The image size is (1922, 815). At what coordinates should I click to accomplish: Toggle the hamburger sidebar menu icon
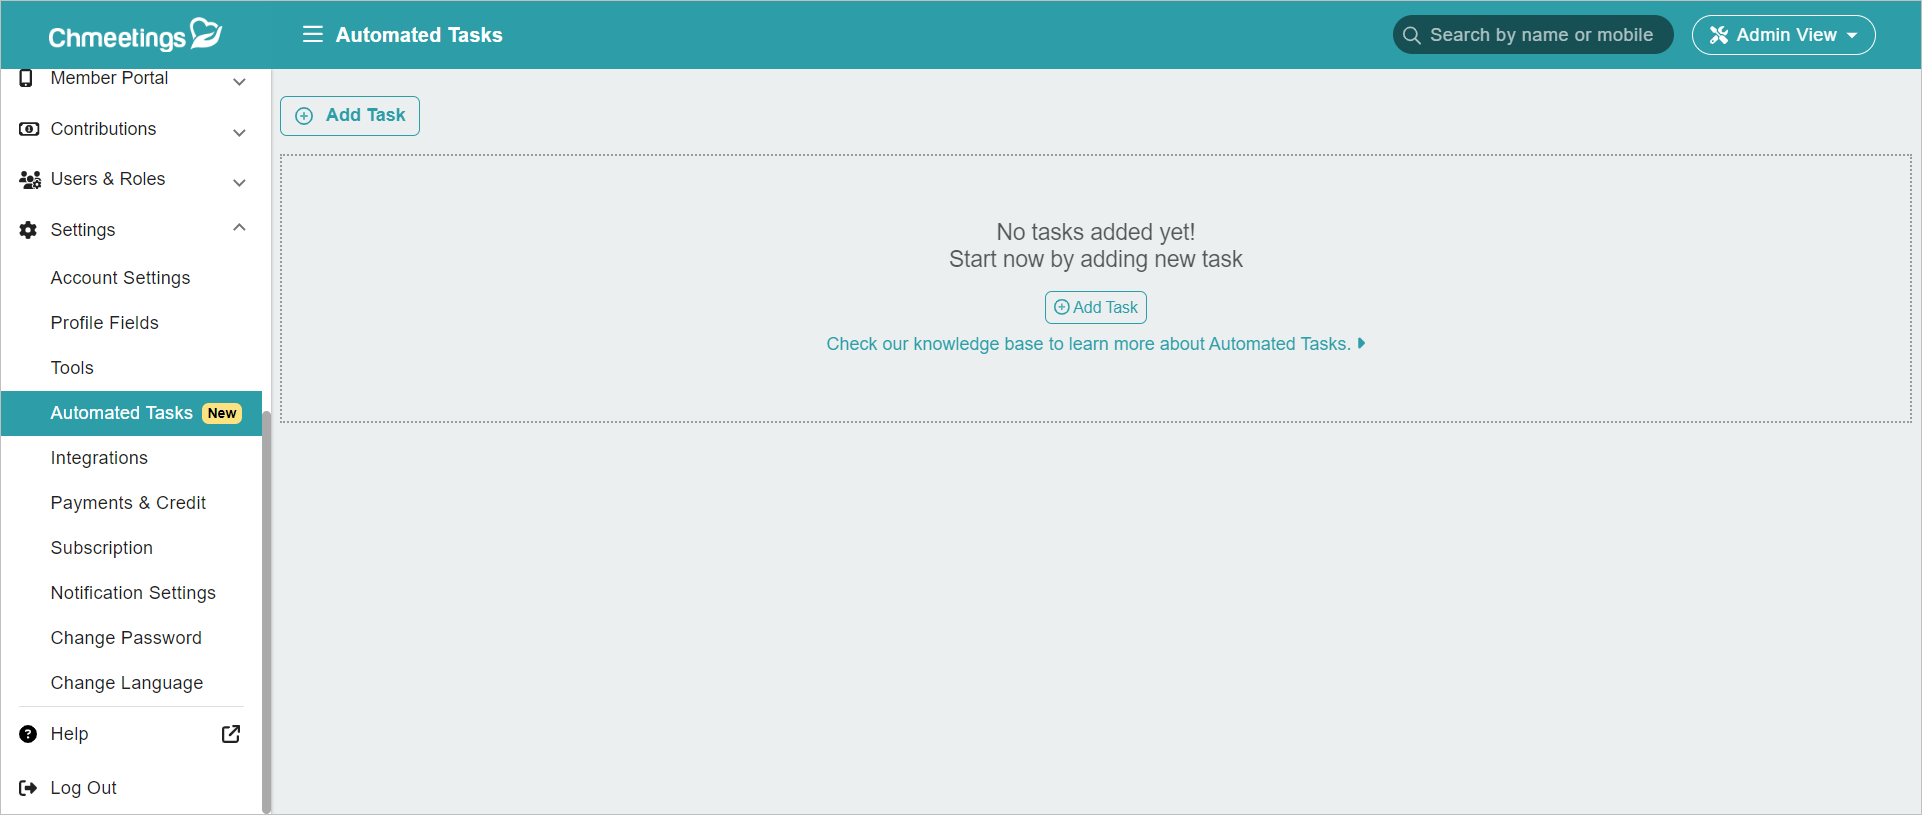click(x=313, y=34)
